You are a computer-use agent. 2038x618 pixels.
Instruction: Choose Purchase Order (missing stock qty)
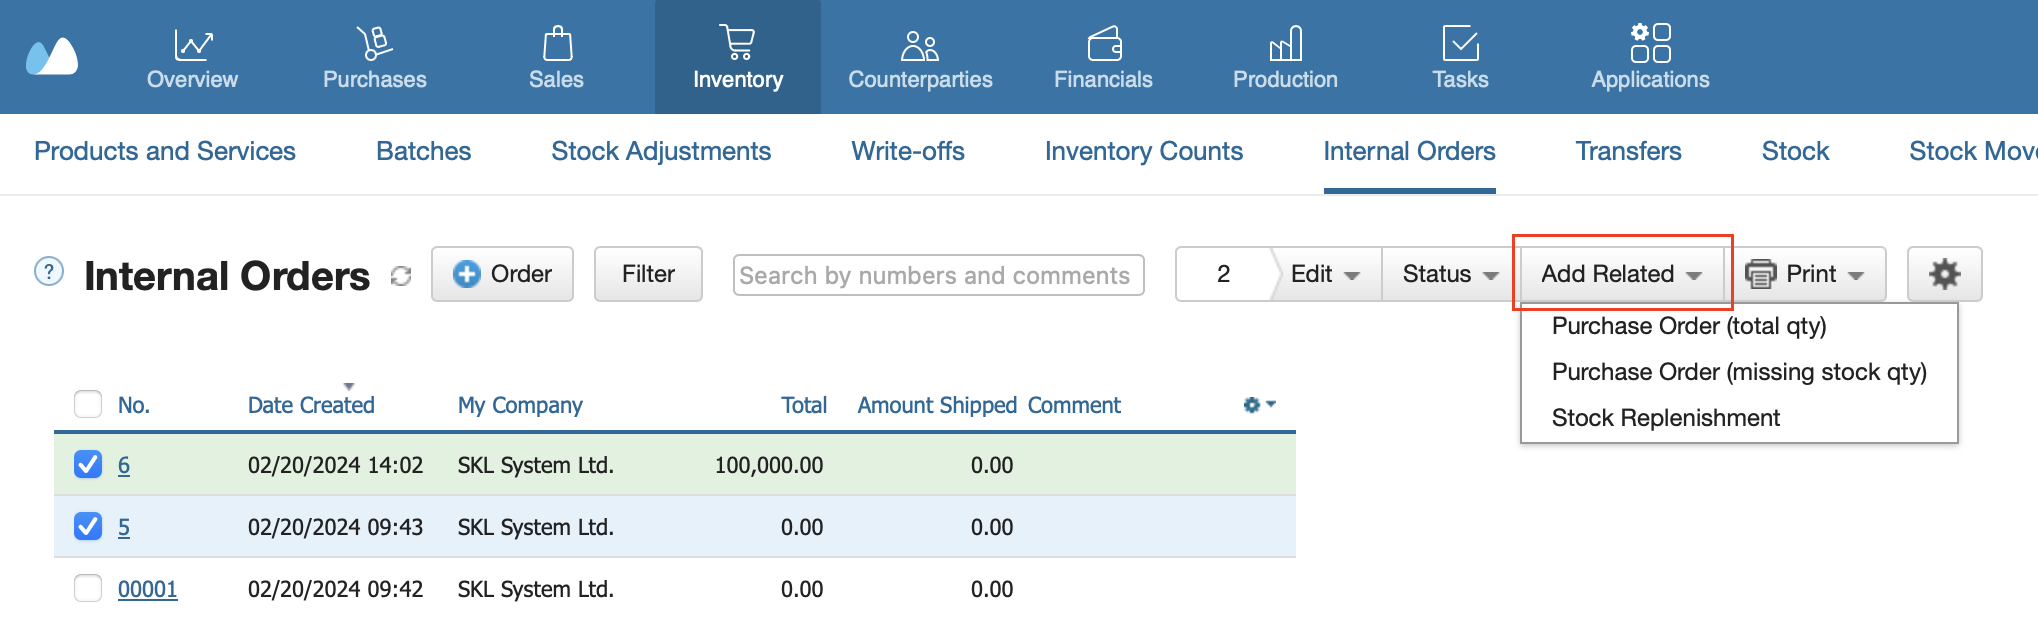pos(1739,372)
